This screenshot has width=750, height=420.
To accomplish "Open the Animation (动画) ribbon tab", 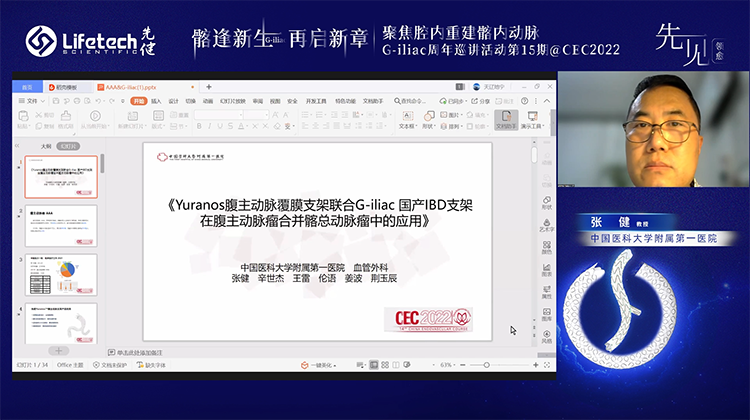I will pos(208,101).
